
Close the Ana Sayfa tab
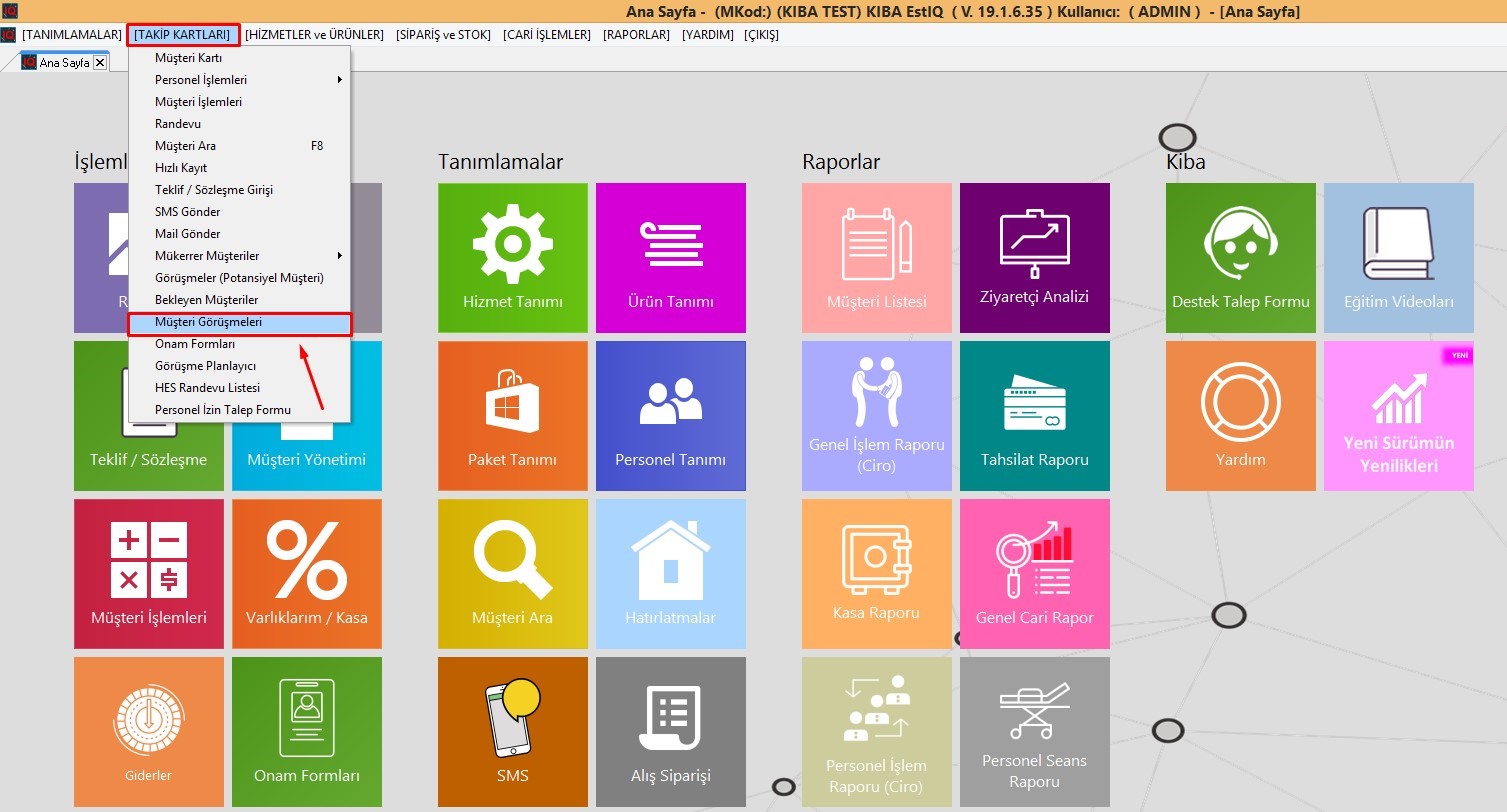pyautogui.click(x=99, y=63)
